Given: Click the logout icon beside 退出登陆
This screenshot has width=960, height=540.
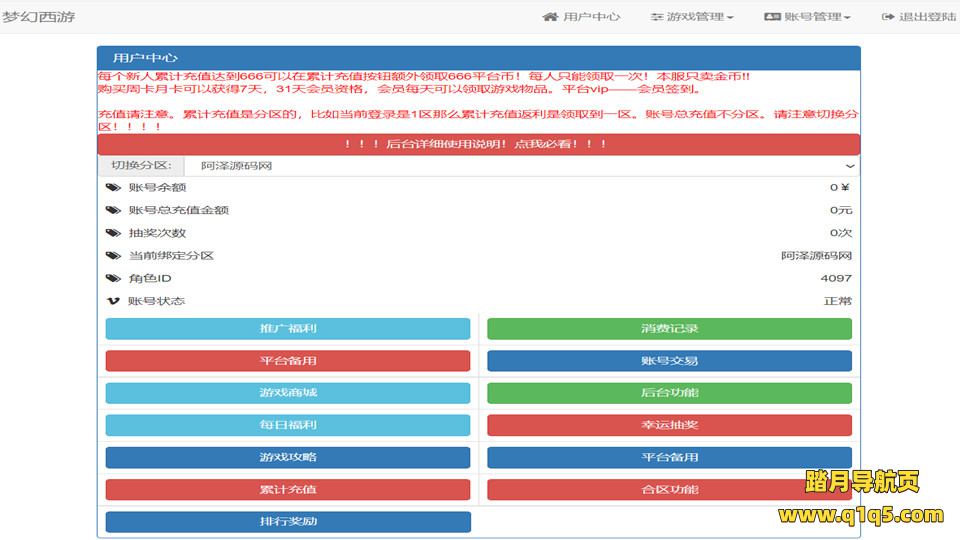Looking at the screenshot, I should click(888, 17).
